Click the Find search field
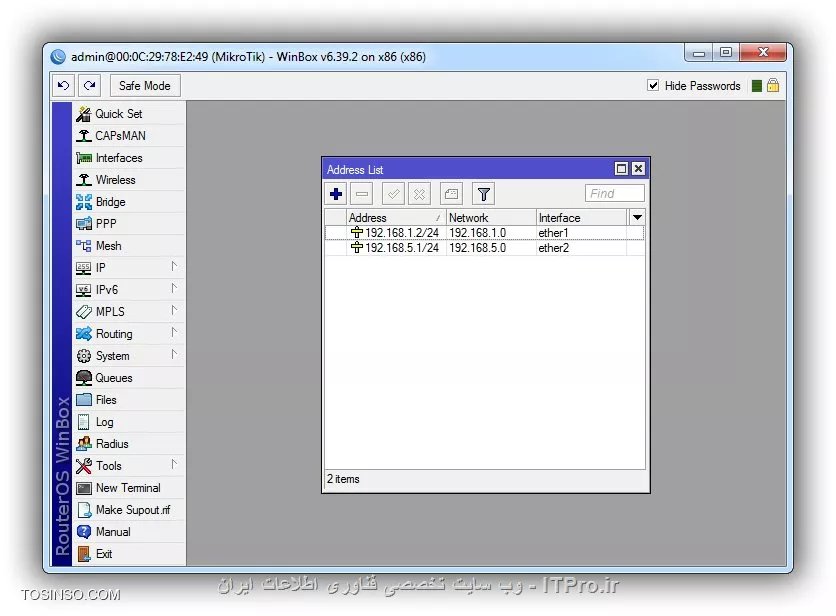Screen dimensions: 836x616 click(614, 194)
